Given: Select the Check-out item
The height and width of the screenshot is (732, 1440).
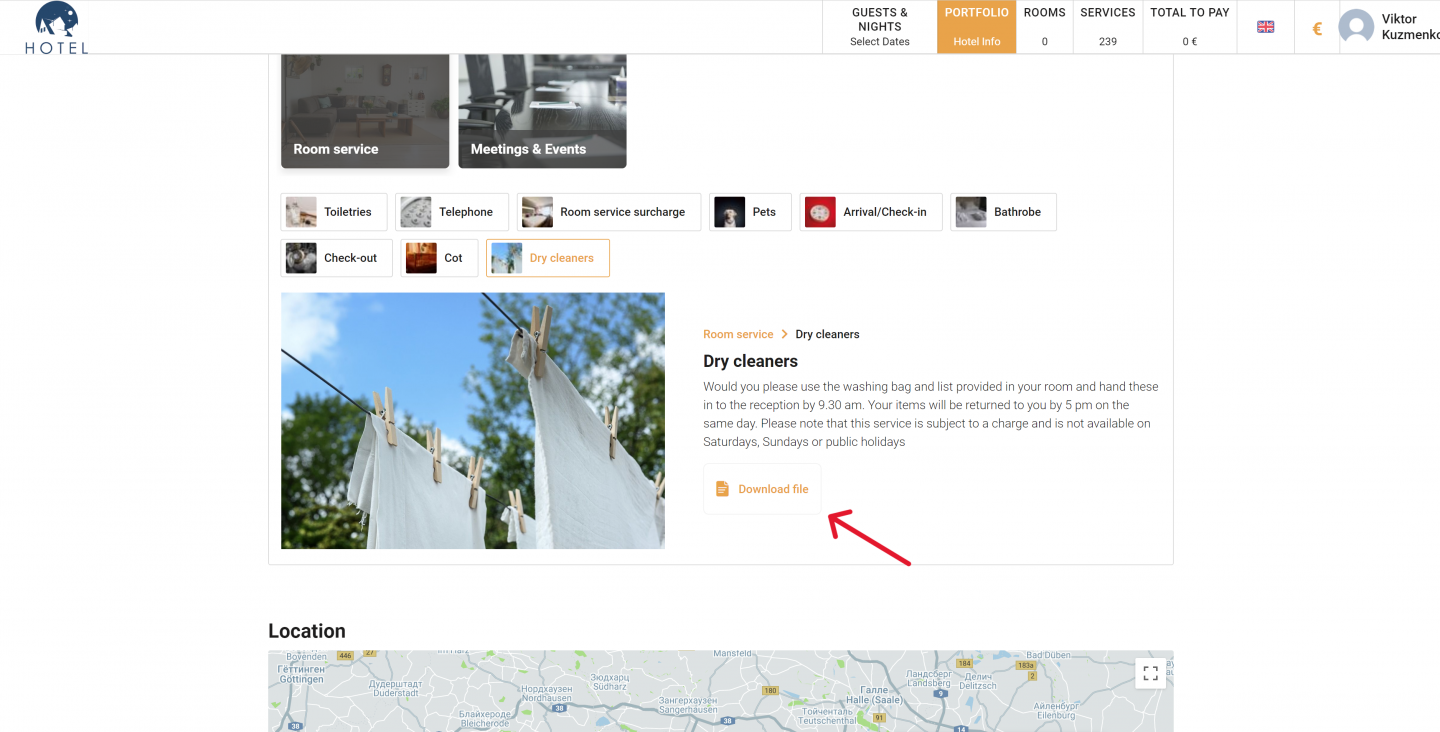Looking at the screenshot, I should [337, 258].
